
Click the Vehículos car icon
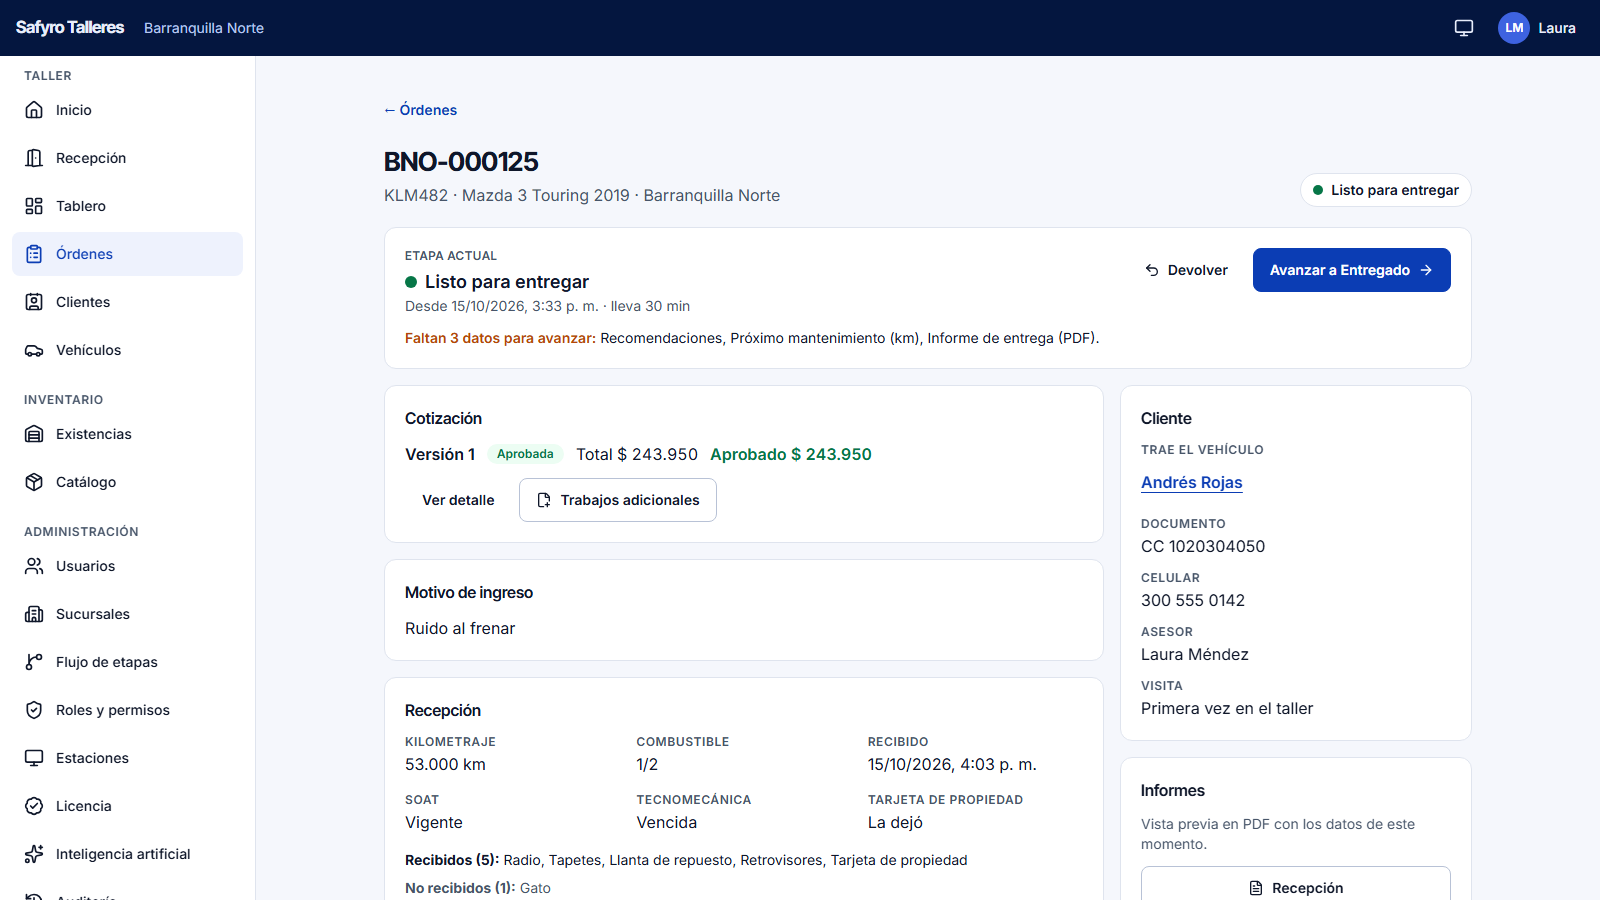click(x=34, y=350)
